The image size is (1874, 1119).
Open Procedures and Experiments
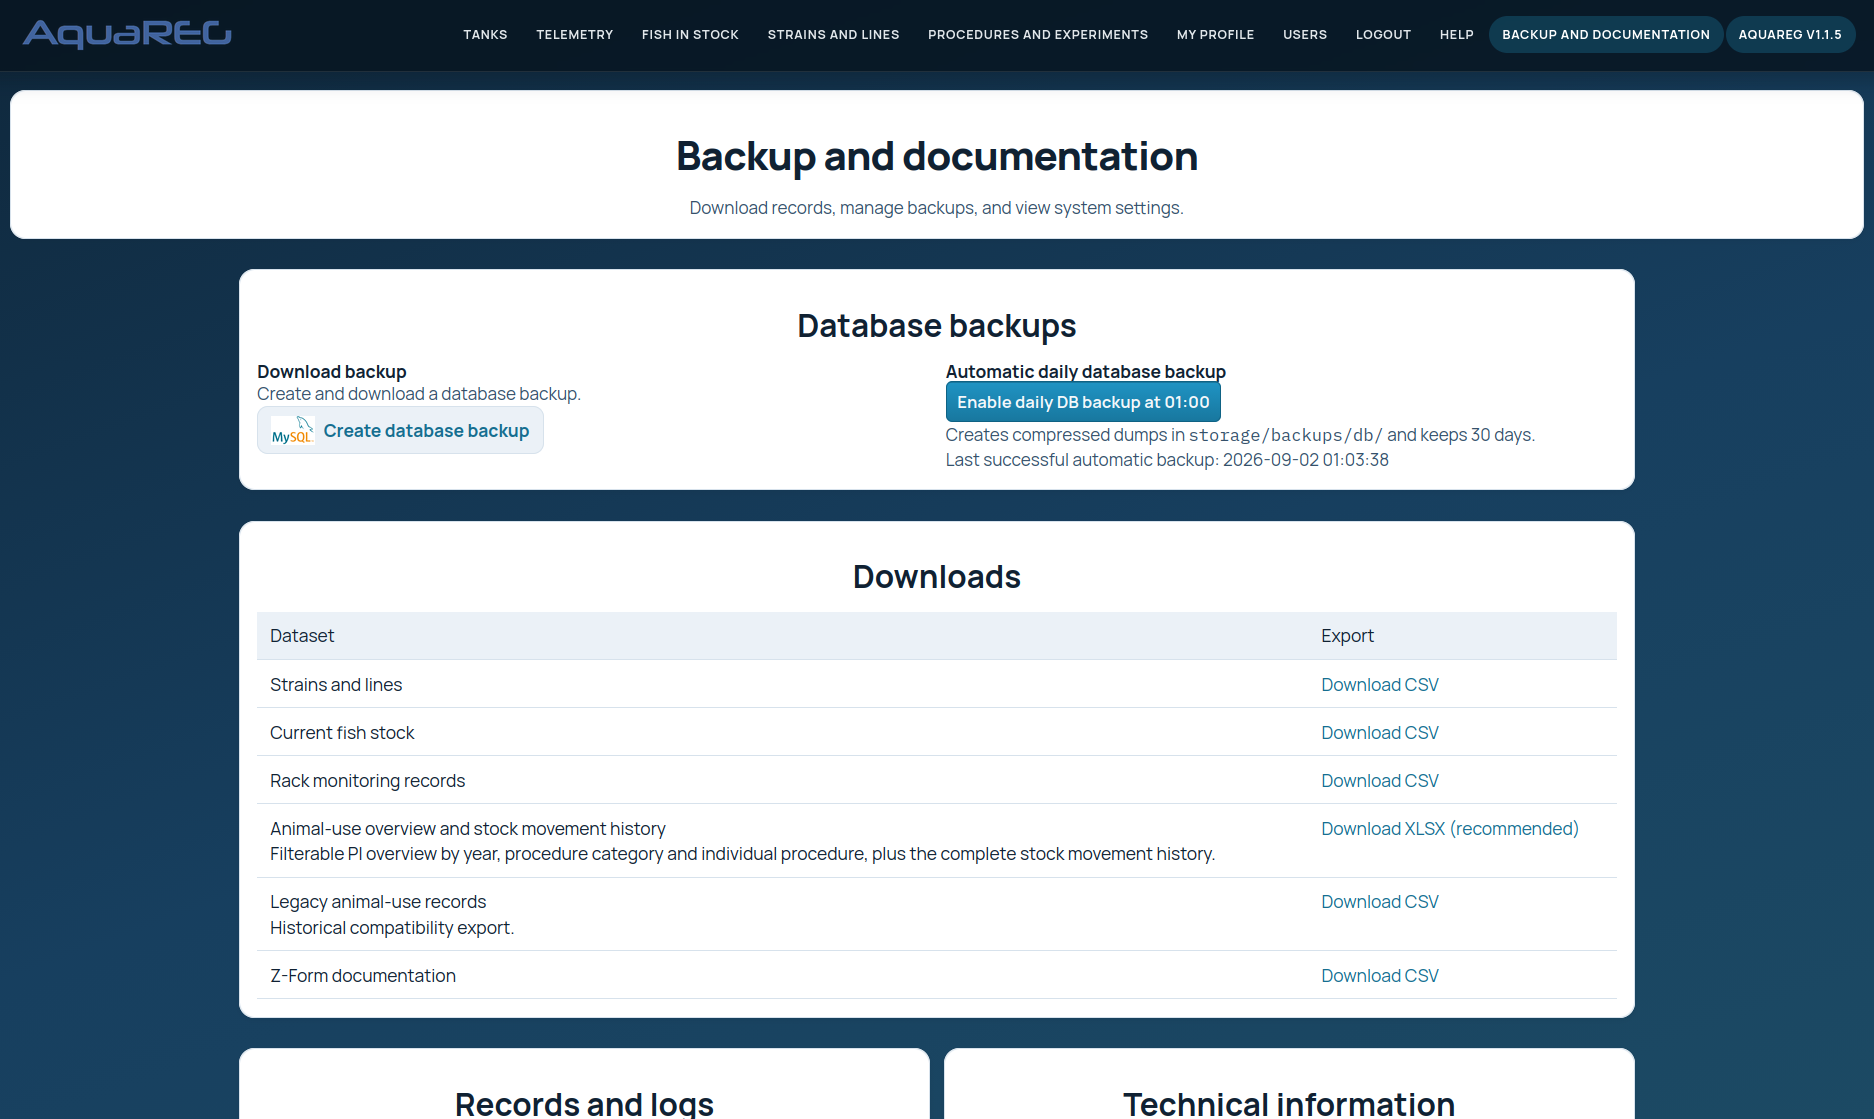(1037, 35)
